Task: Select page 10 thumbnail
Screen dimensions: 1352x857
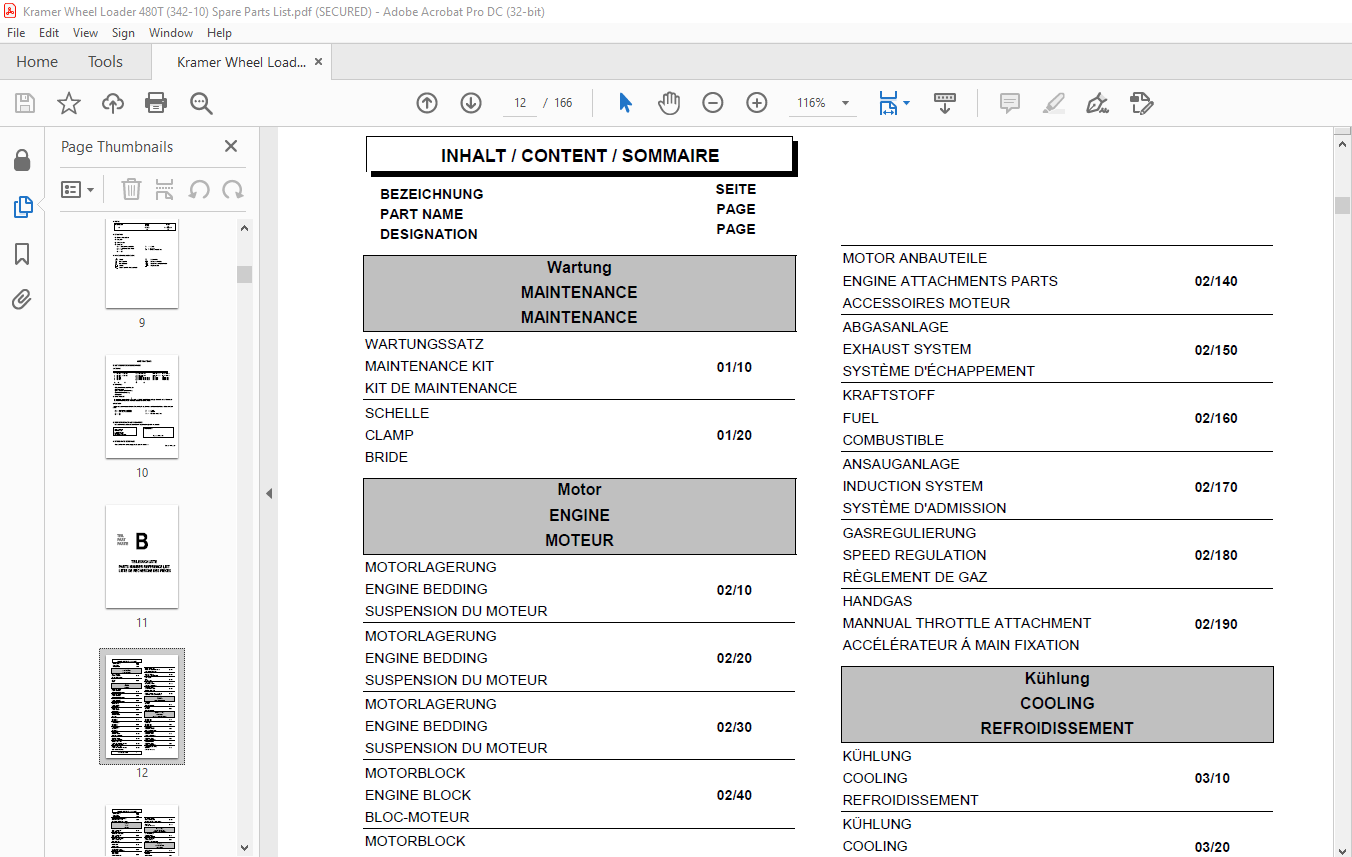Action: pos(142,406)
